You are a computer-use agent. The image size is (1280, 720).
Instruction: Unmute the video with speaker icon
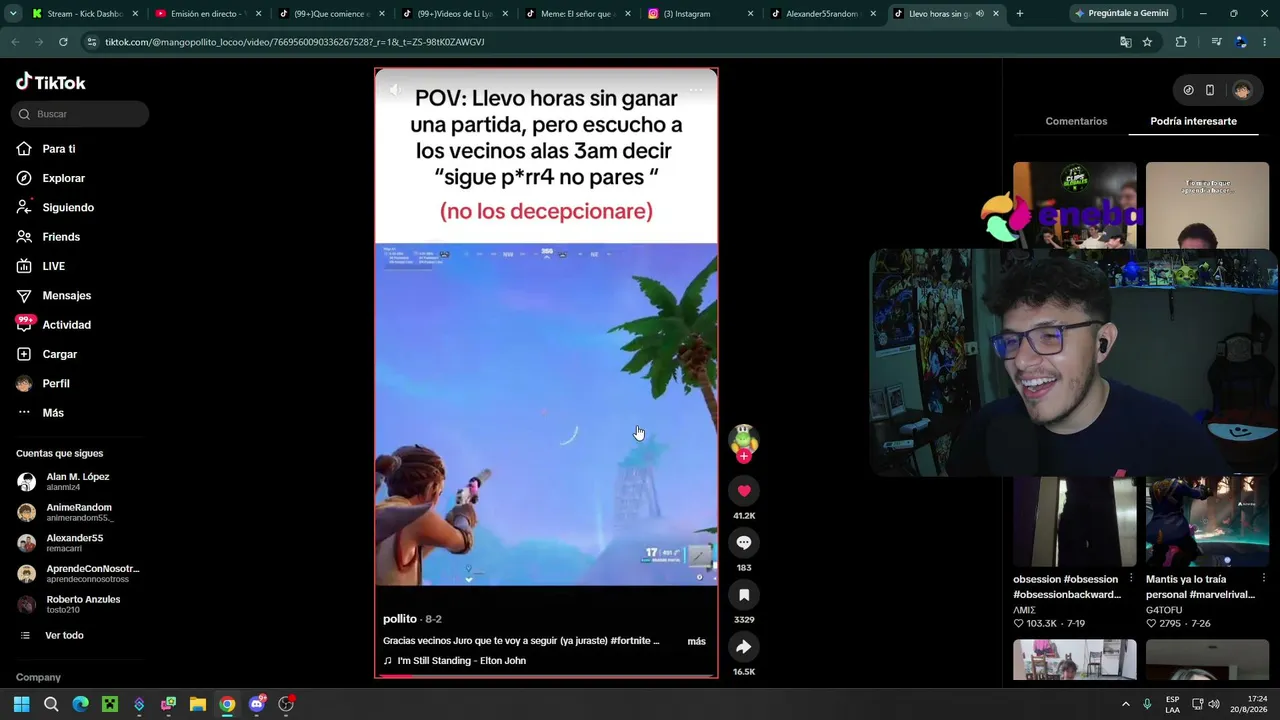(x=396, y=90)
